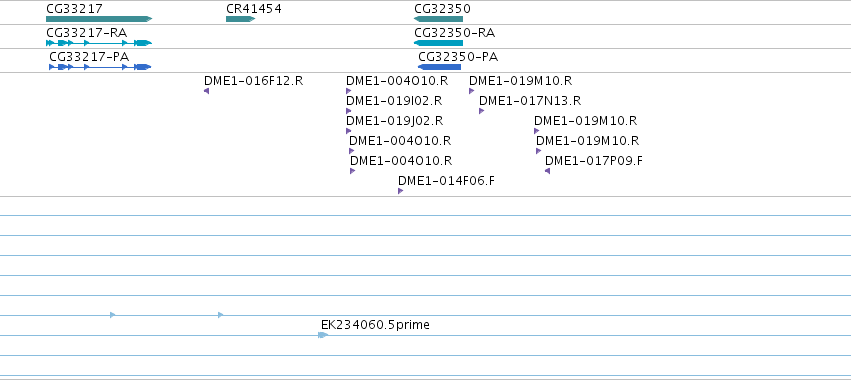
Task: Click the DME1-016F12.R arrow marker
Action: tap(206, 91)
